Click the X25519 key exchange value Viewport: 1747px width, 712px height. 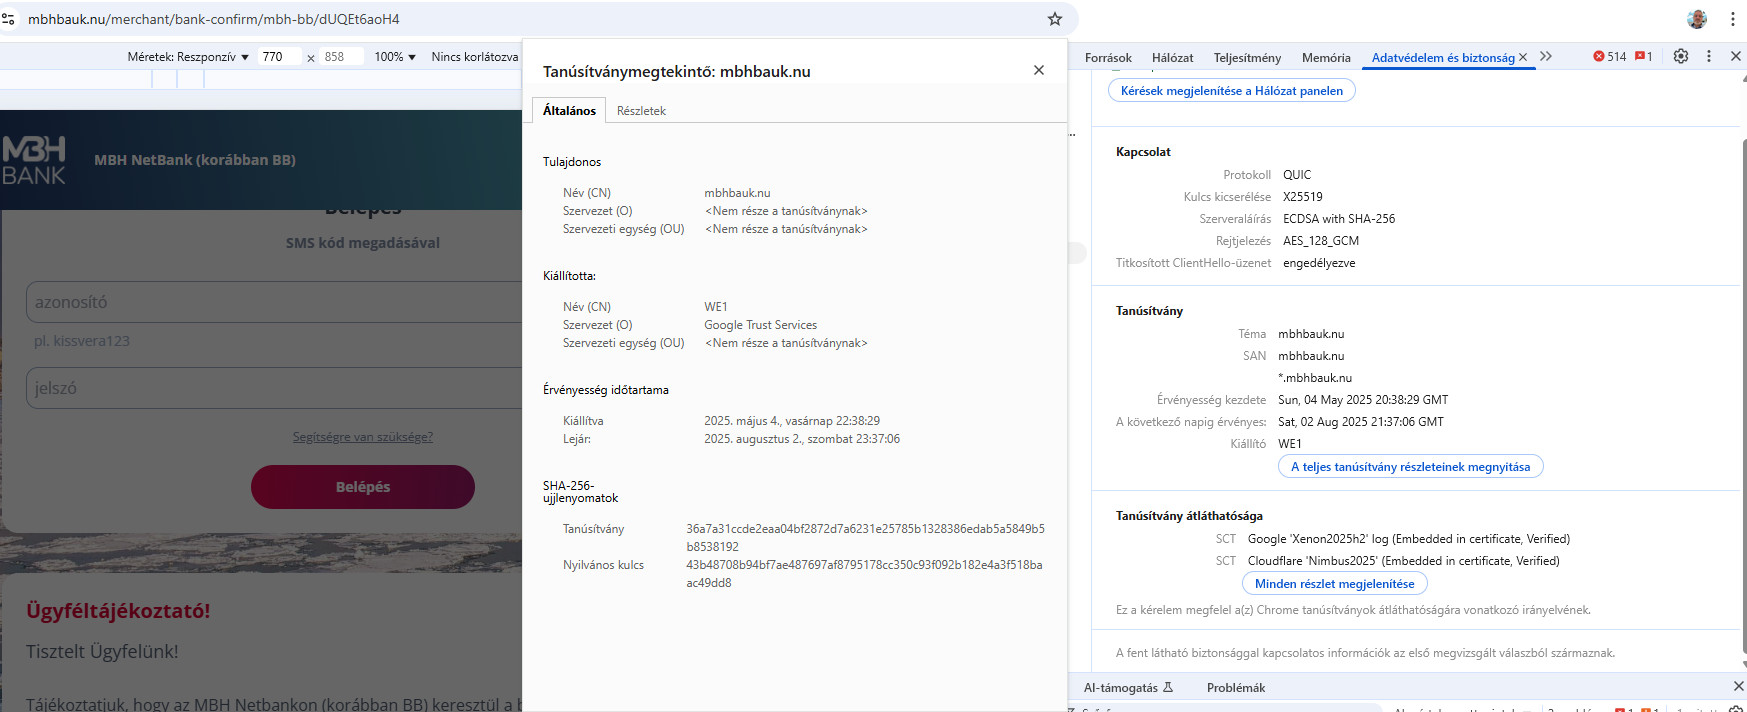(x=1303, y=197)
